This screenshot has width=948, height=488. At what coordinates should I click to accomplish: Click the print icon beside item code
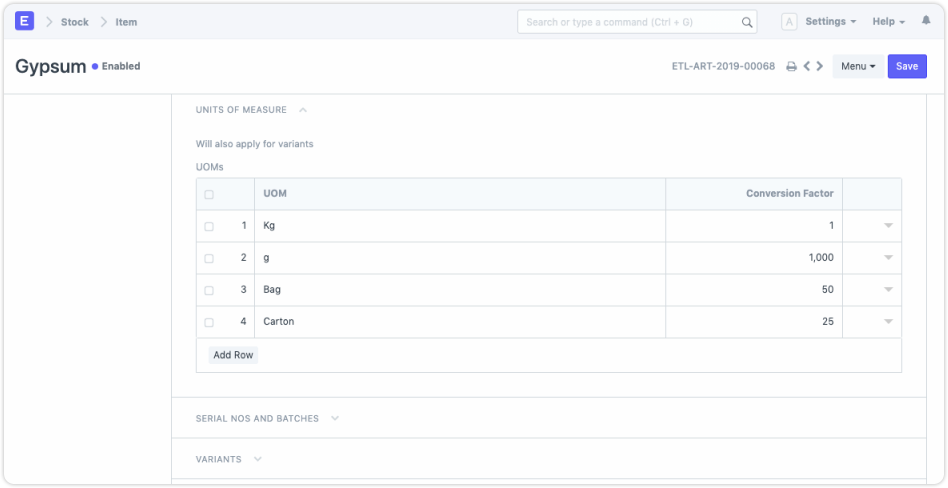point(791,67)
